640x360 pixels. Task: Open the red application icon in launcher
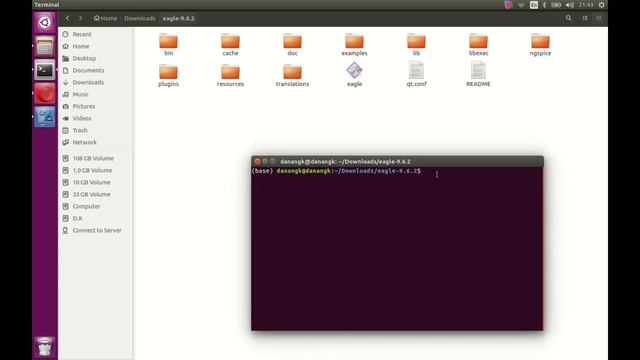coord(44,93)
